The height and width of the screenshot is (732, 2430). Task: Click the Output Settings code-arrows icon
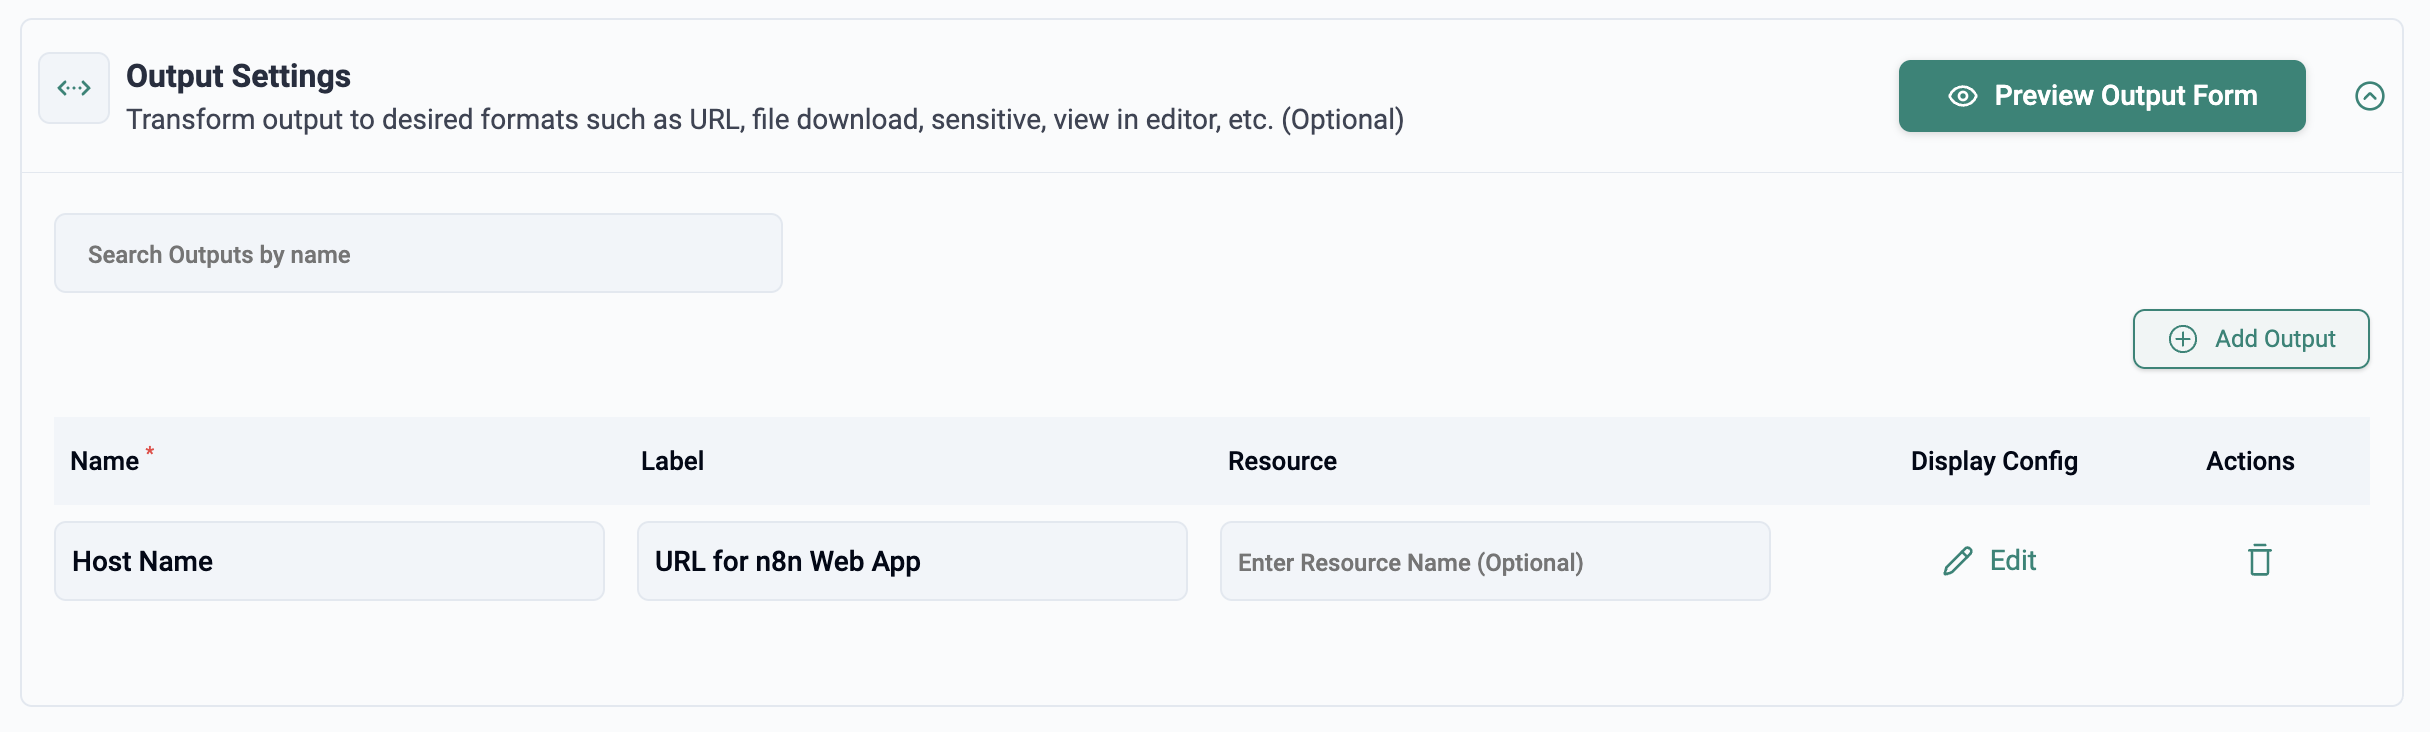[x=74, y=88]
